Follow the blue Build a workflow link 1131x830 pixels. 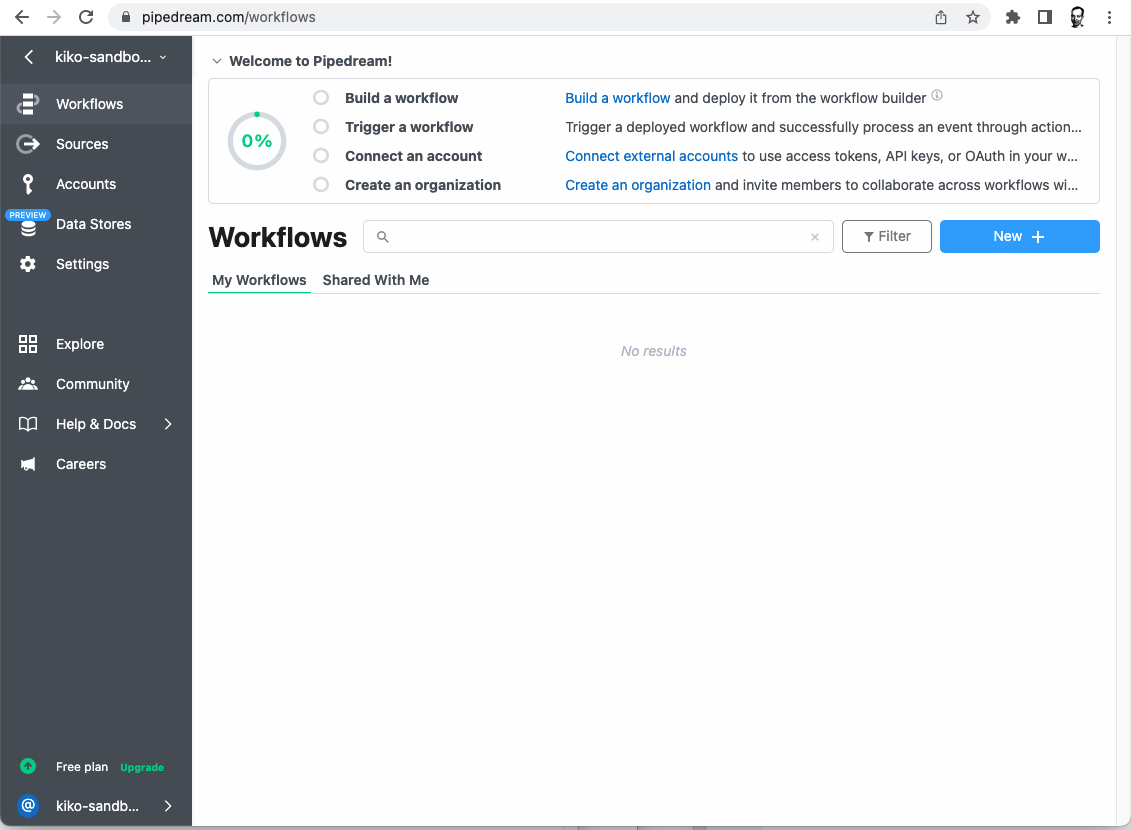click(x=617, y=98)
